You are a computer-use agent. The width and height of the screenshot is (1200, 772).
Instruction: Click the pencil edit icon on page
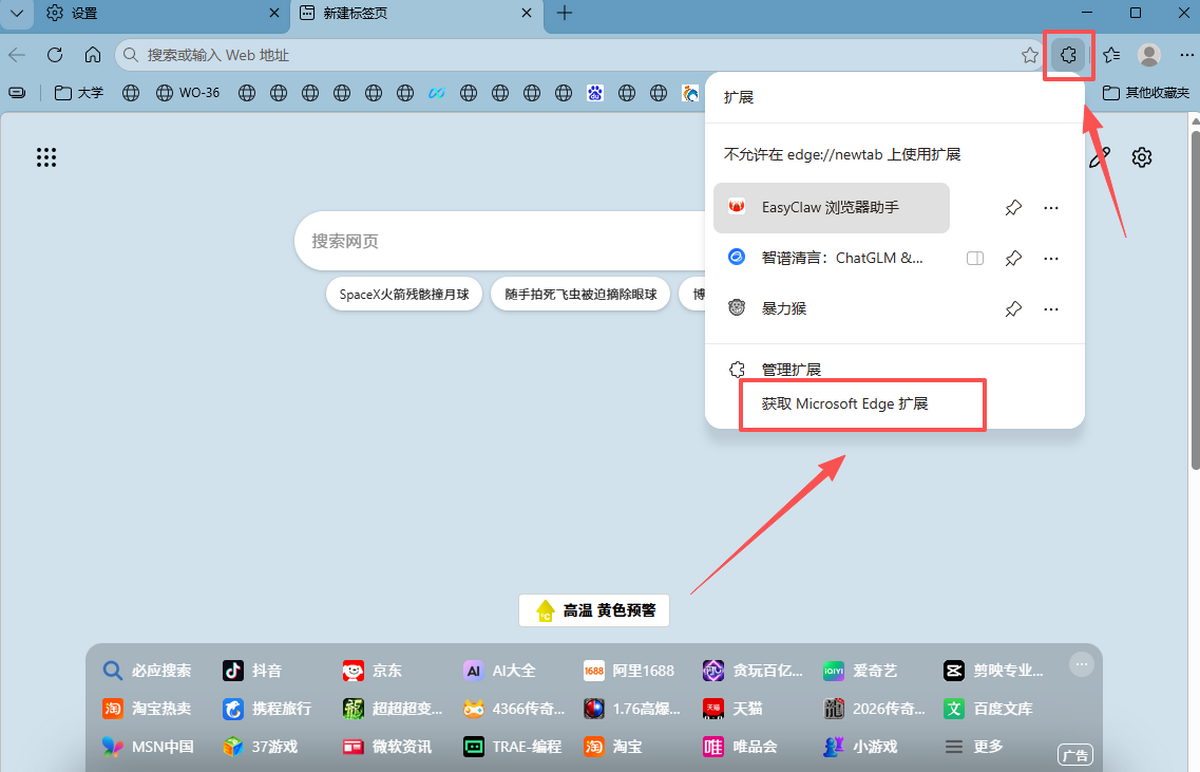coord(1099,157)
